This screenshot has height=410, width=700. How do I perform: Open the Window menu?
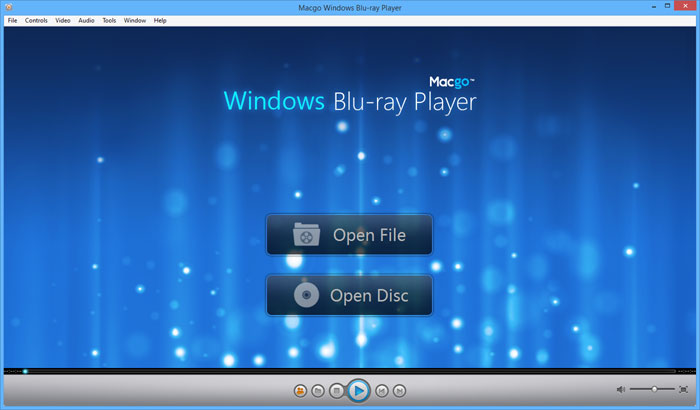click(x=135, y=21)
